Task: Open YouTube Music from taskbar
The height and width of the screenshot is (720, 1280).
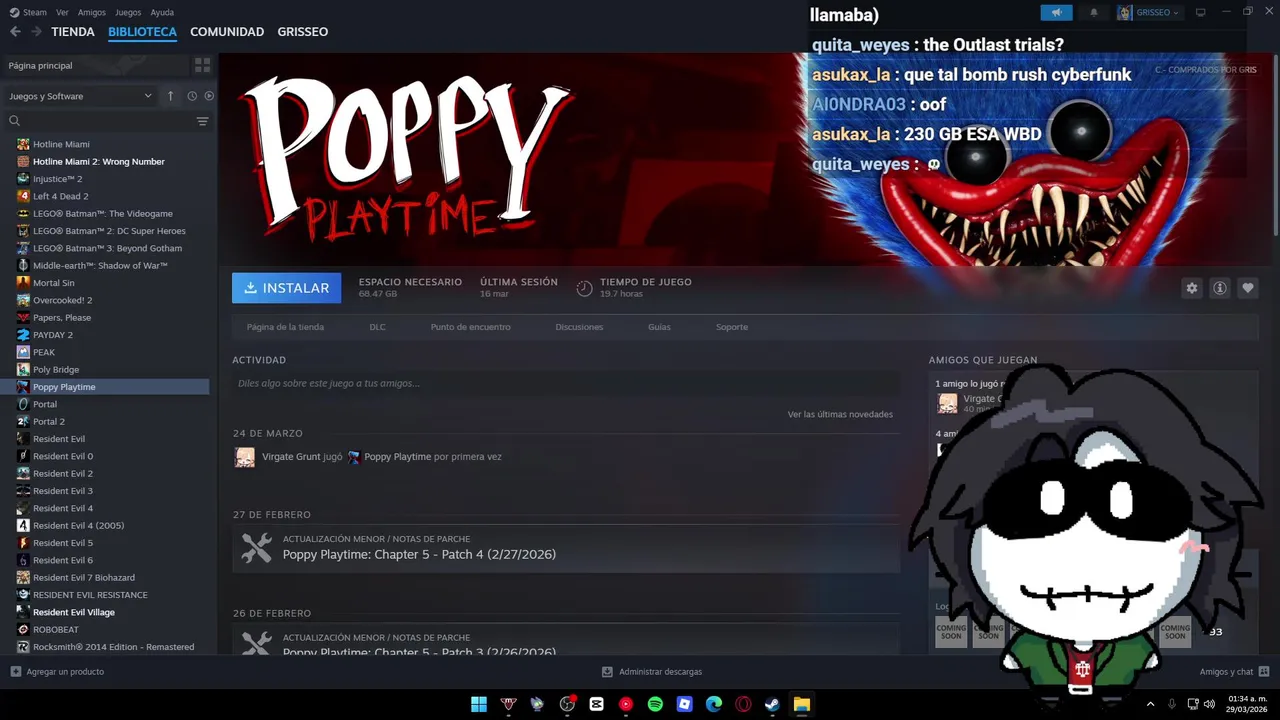Action: click(626, 704)
